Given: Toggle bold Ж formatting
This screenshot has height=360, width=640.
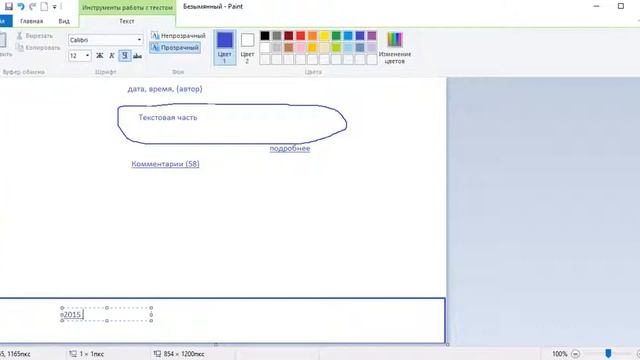Looking at the screenshot, I should (x=100, y=56).
